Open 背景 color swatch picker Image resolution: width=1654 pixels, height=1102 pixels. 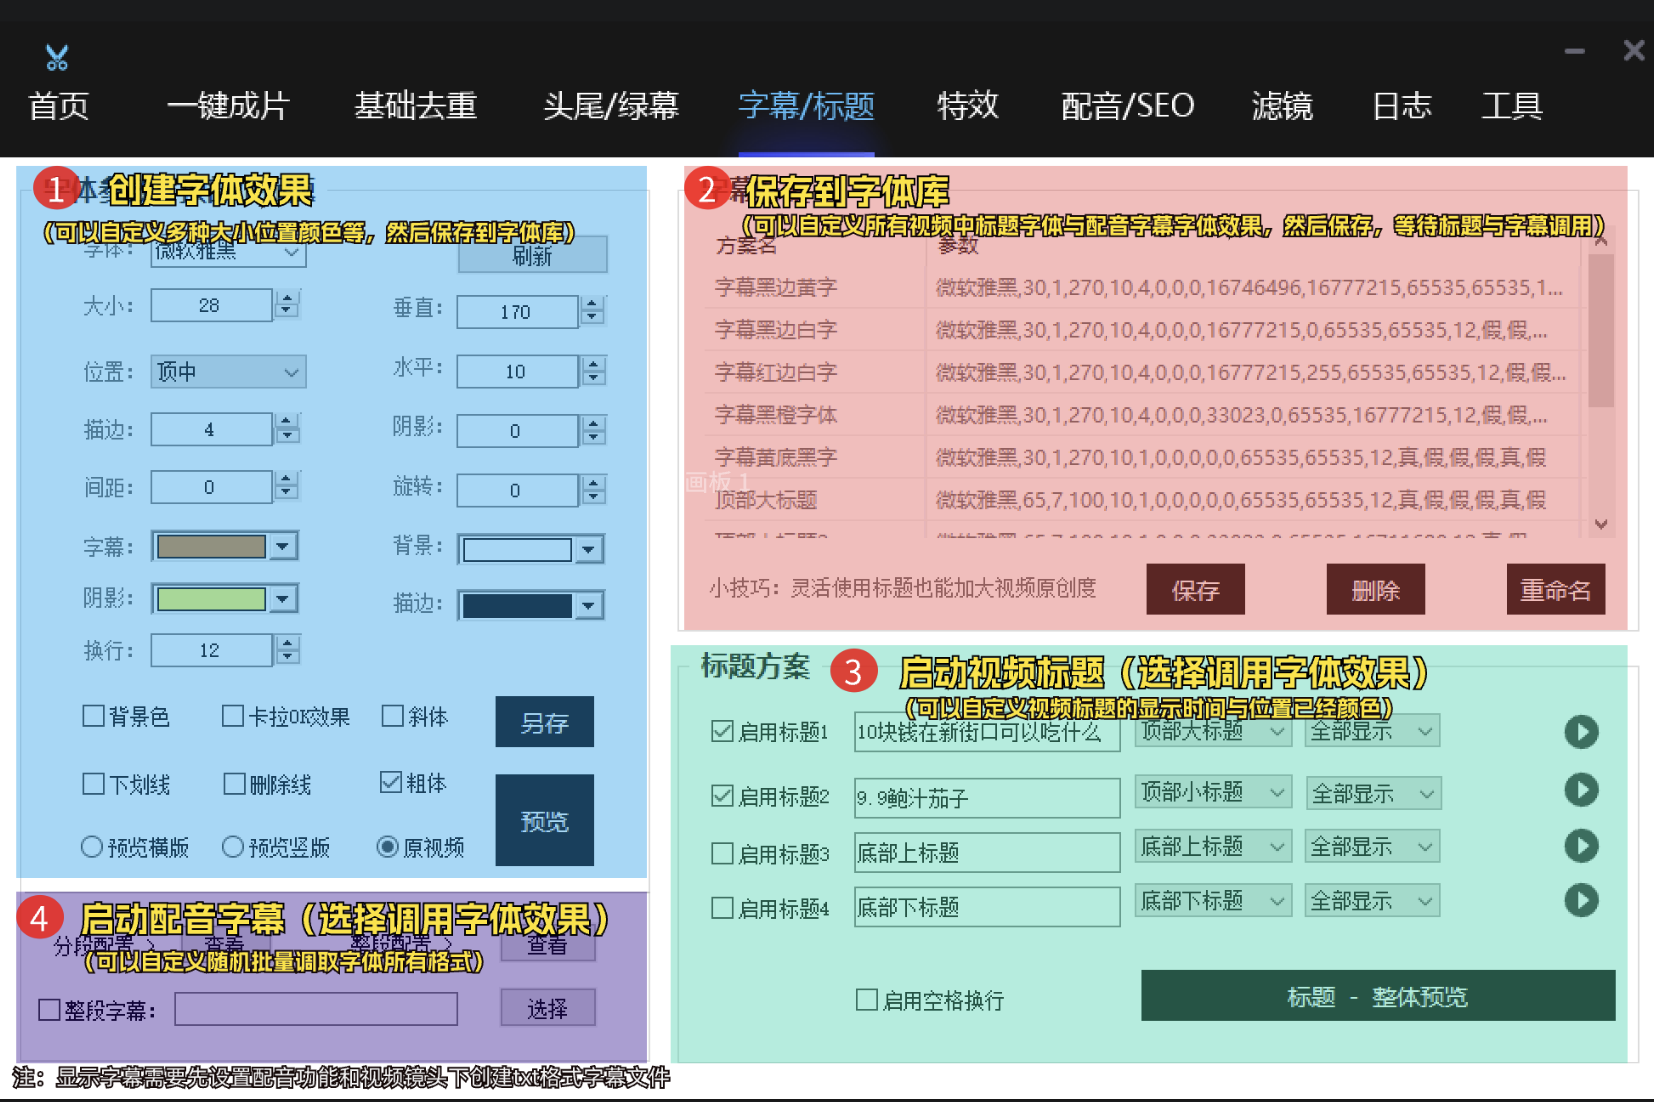point(531,549)
